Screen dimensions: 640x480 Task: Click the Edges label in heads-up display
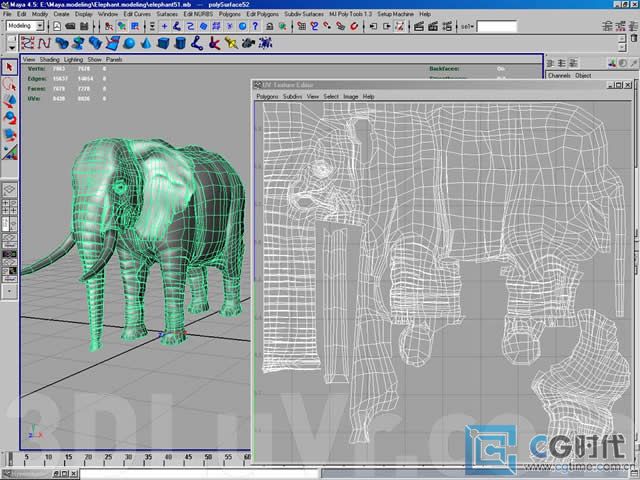(x=36, y=78)
